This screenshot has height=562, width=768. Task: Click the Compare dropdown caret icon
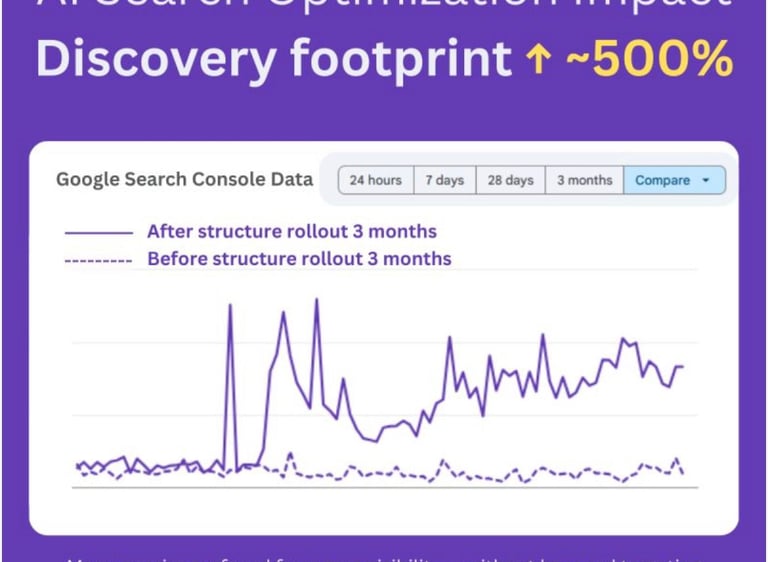(705, 180)
